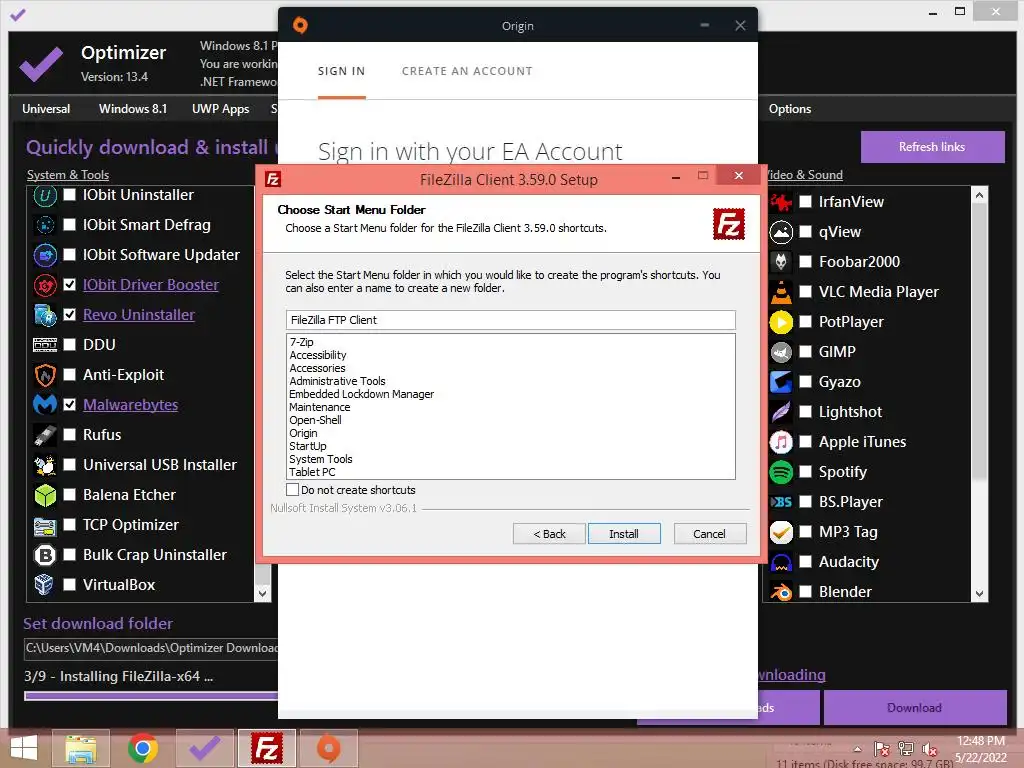Click the Spotify green logo icon
Viewport: 1024px width, 768px height.
click(781, 472)
